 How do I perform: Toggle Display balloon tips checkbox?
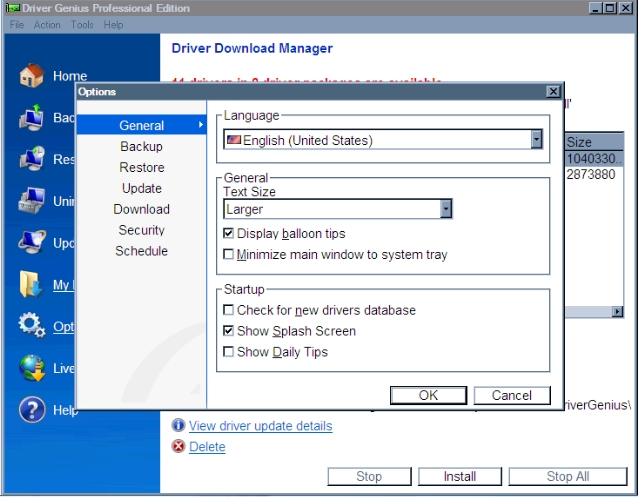pyautogui.click(x=228, y=233)
